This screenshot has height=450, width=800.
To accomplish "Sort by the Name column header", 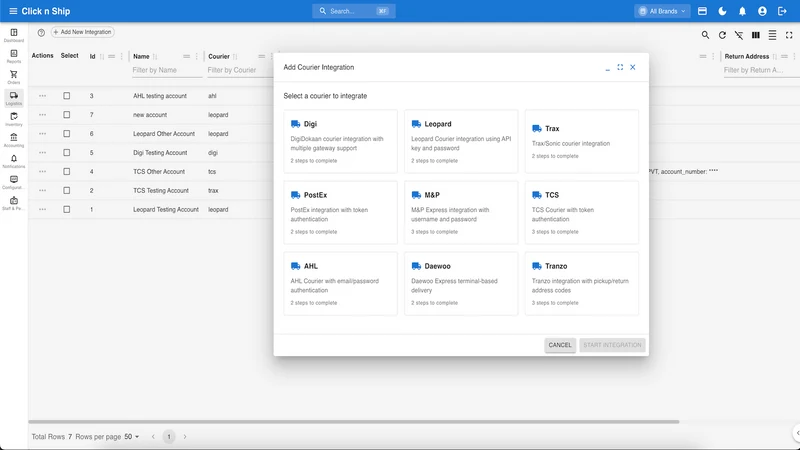I will click(x=141, y=57).
